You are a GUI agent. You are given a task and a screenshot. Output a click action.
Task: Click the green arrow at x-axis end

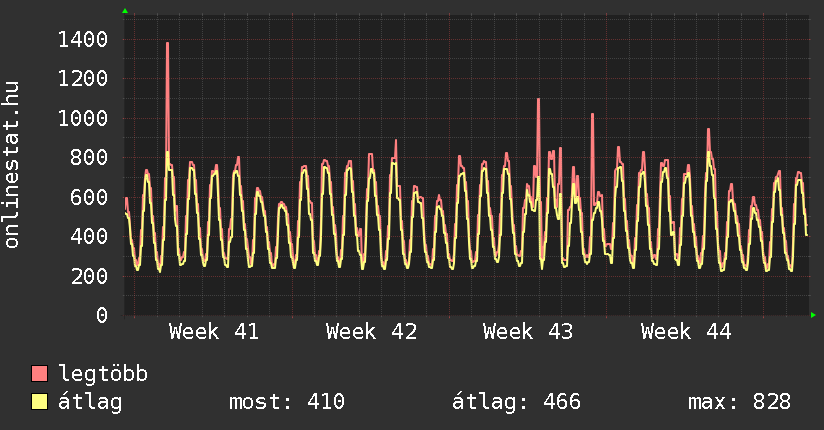coord(813,316)
